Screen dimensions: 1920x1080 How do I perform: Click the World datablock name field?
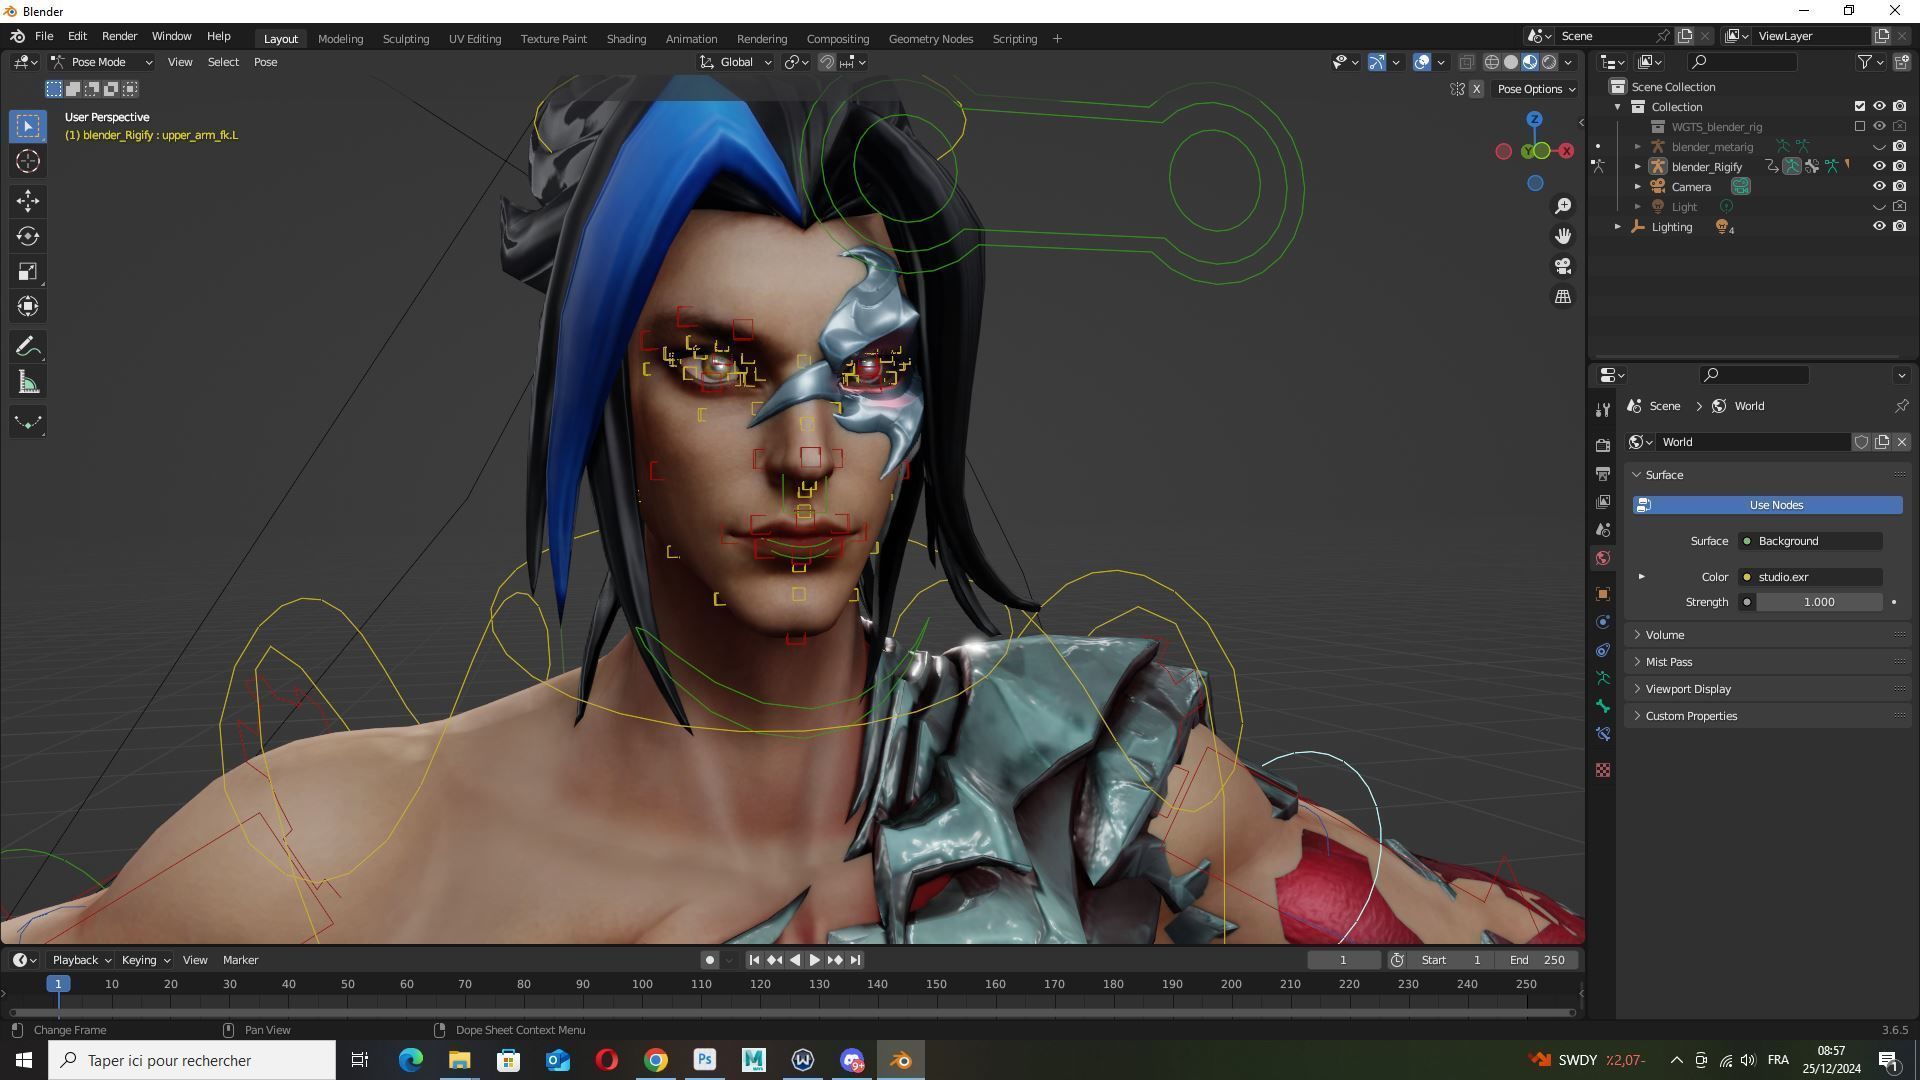click(x=1752, y=442)
